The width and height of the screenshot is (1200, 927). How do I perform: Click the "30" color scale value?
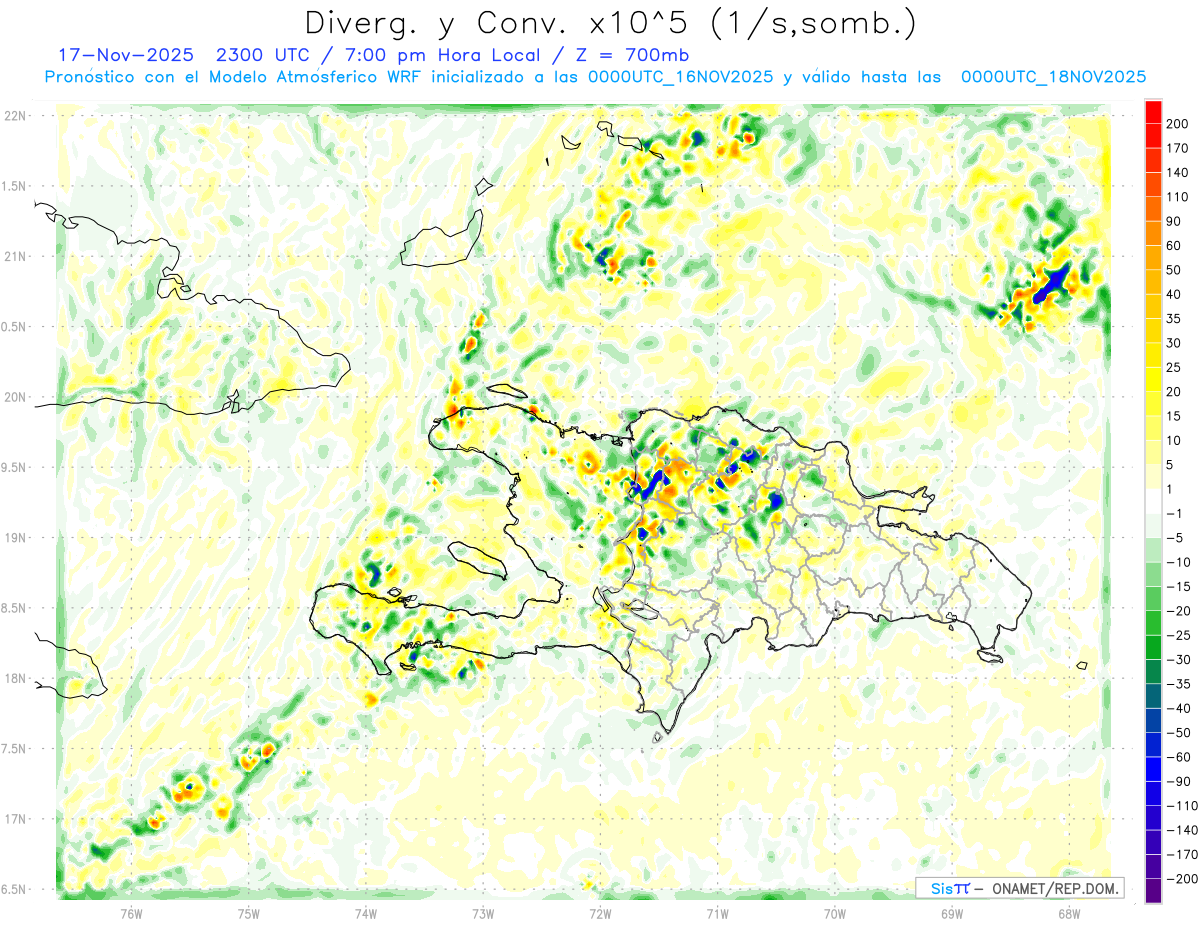(1174, 343)
